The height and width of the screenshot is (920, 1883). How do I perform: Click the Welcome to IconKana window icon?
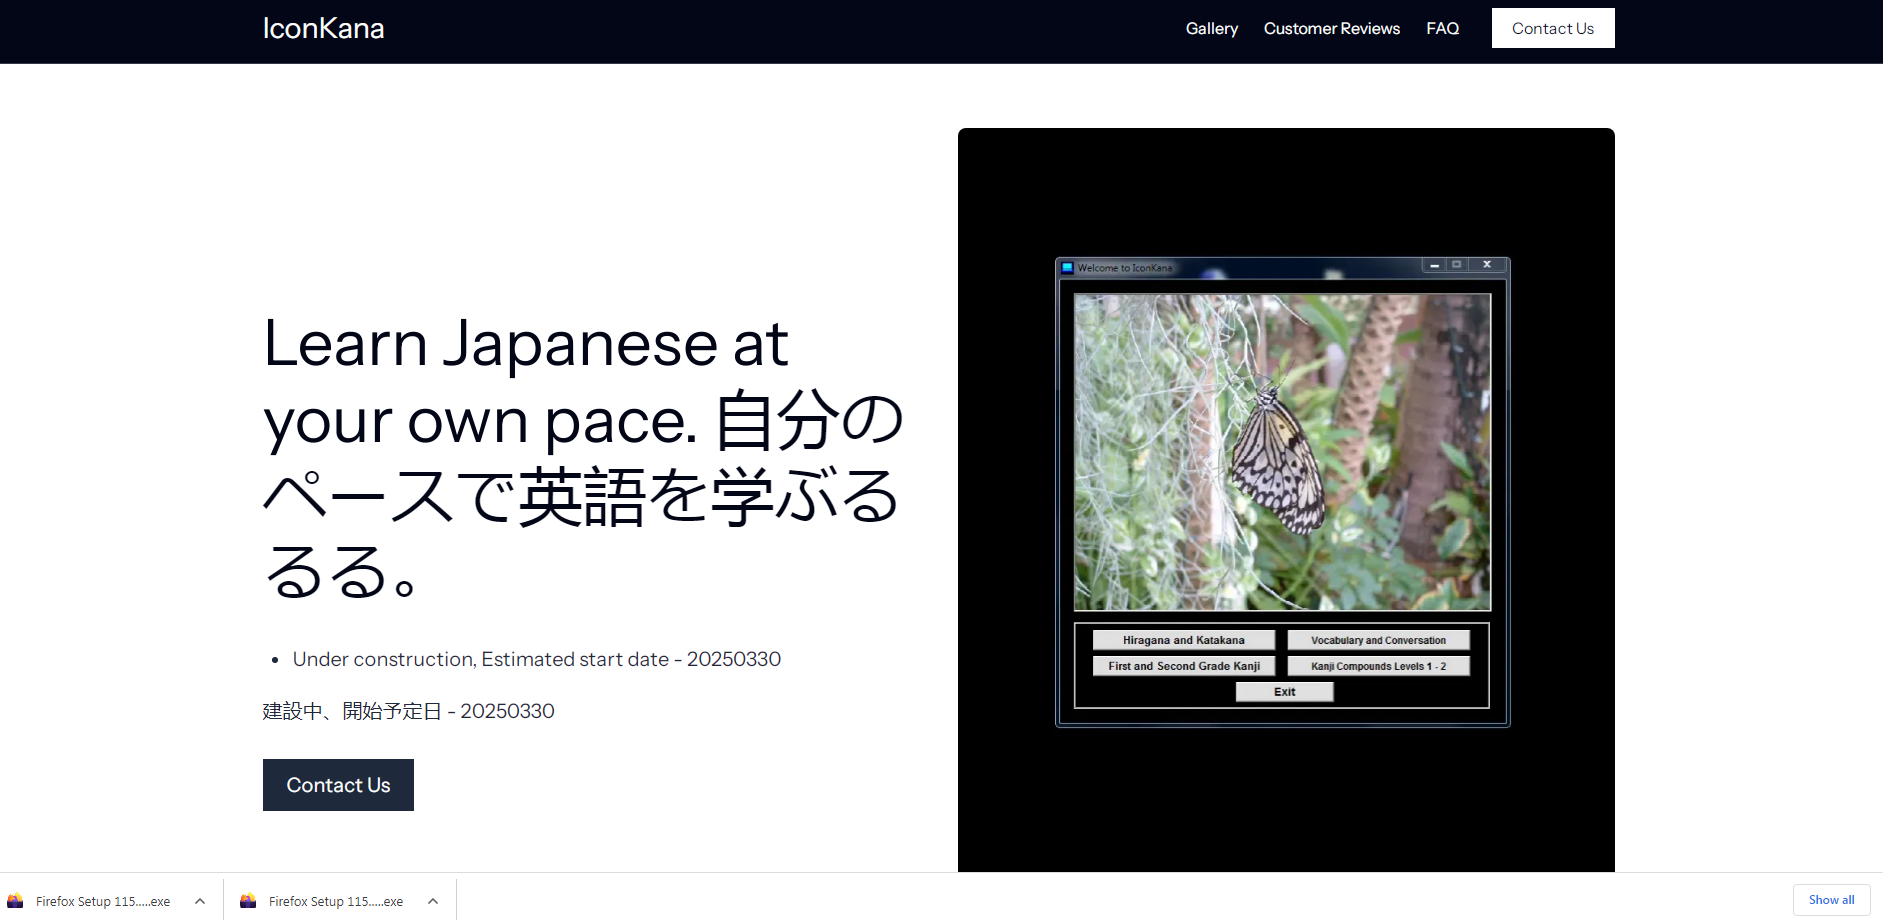[1067, 268]
